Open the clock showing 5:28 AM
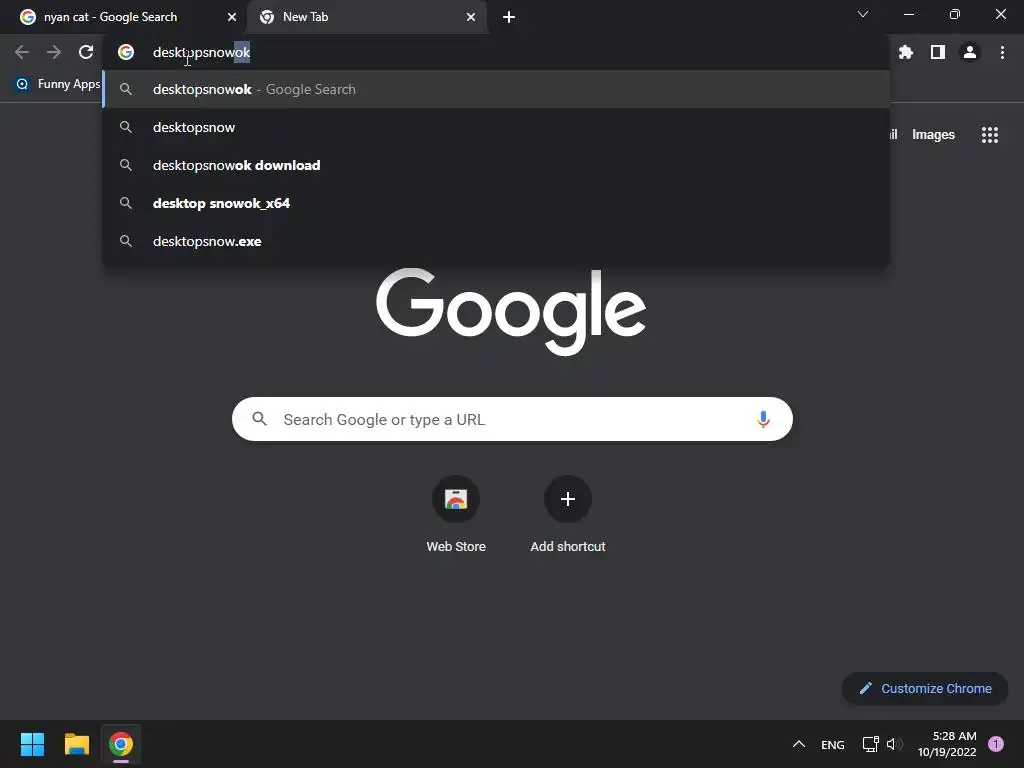Image resolution: width=1024 pixels, height=768 pixels. [x=947, y=744]
